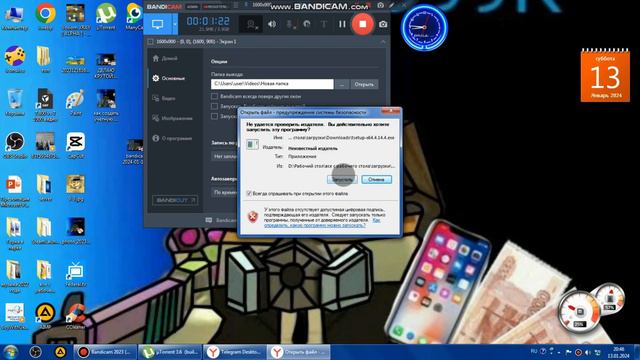The width and height of the screenshot is (640, 360).
Task: Open the CCleaner desktop shortcut
Action: (x=76, y=316)
